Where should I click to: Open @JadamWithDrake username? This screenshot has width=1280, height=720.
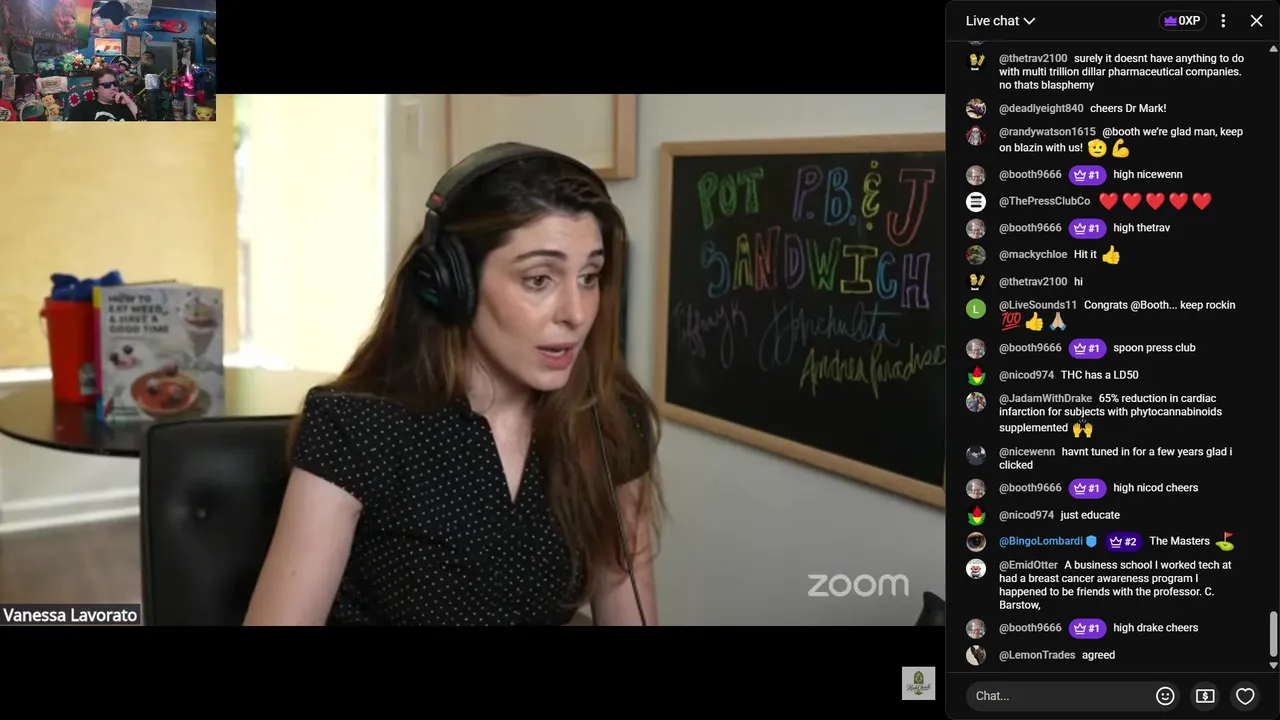pyautogui.click(x=1045, y=398)
